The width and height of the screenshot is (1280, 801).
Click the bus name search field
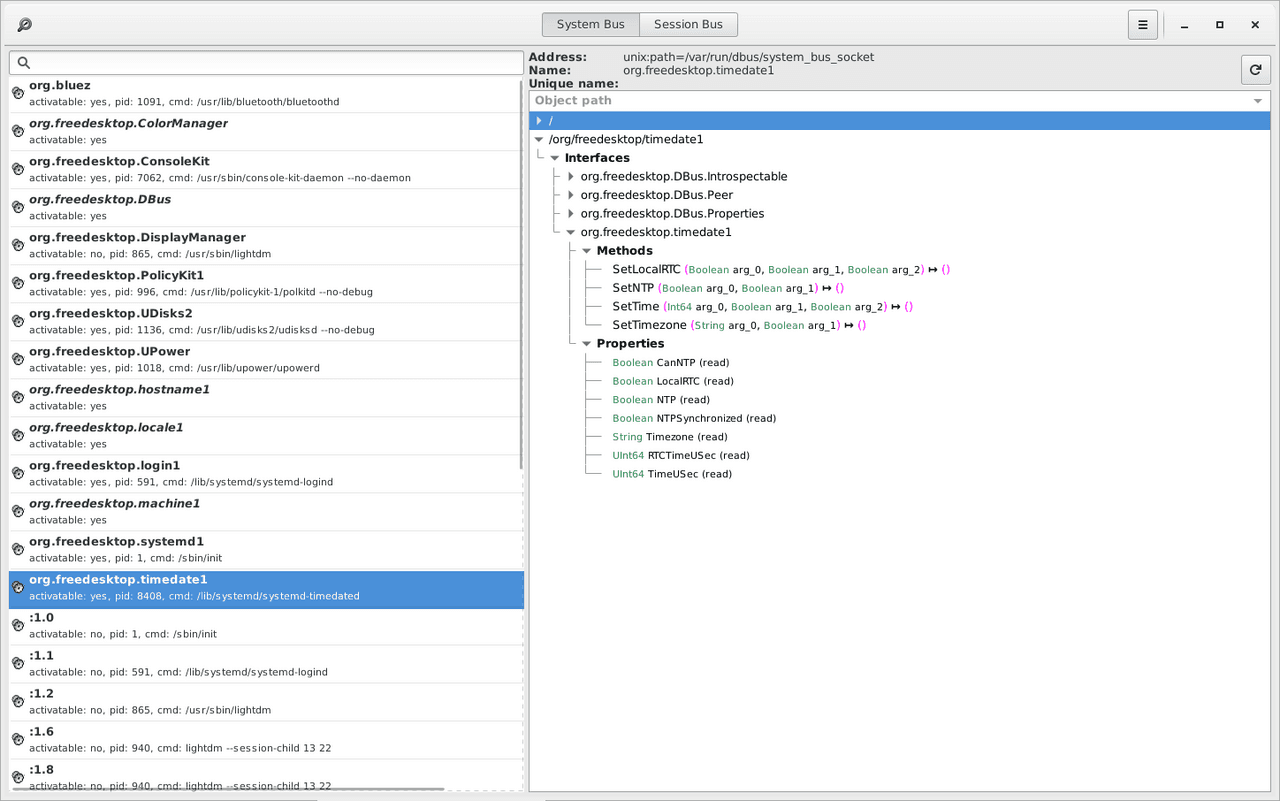coord(266,63)
